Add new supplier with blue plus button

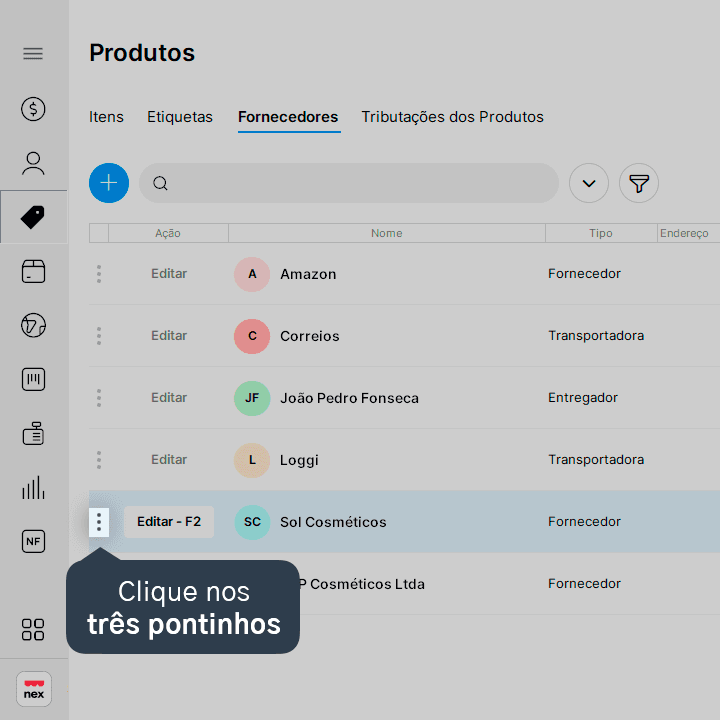[109, 183]
